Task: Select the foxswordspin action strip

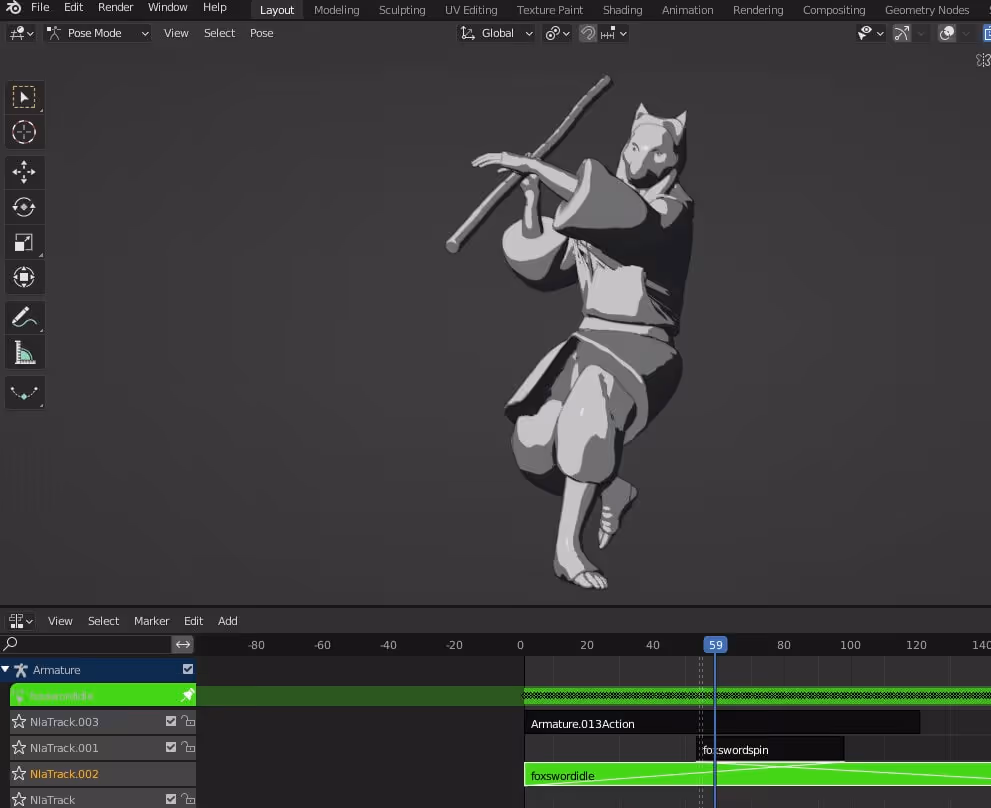Action: click(770, 748)
